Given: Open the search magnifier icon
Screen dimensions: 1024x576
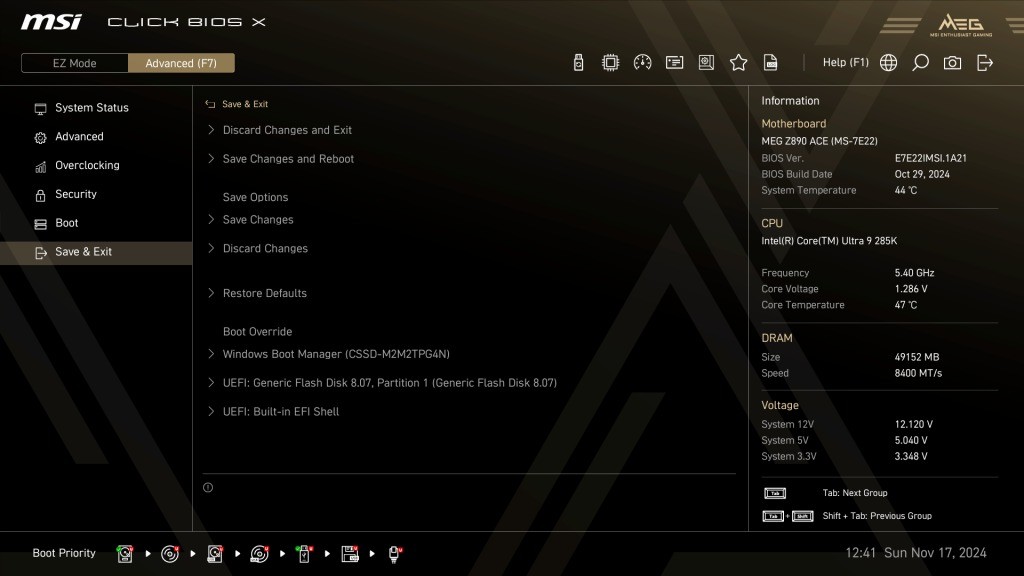Looking at the screenshot, I should click(x=920, y=63).
